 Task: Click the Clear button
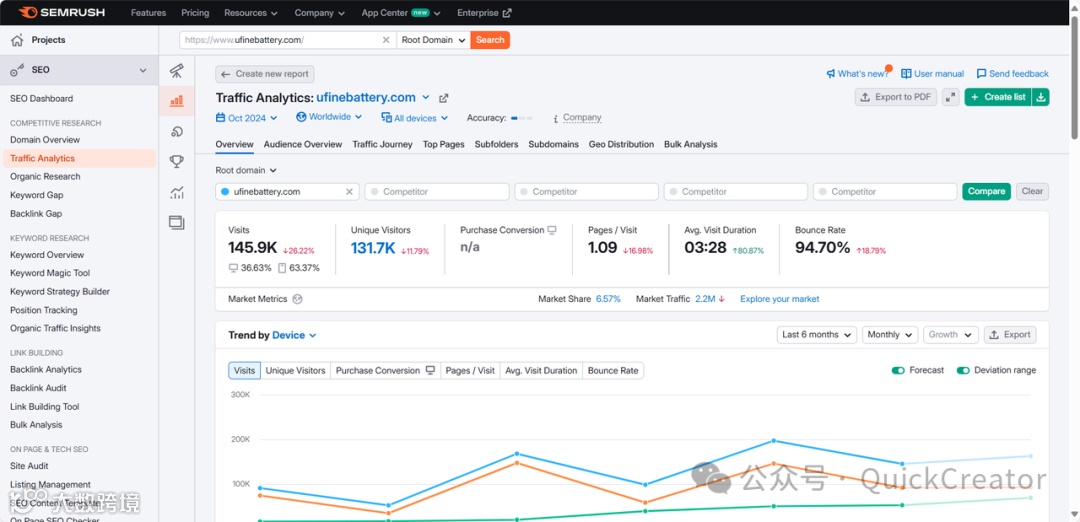click(1032, 191)
